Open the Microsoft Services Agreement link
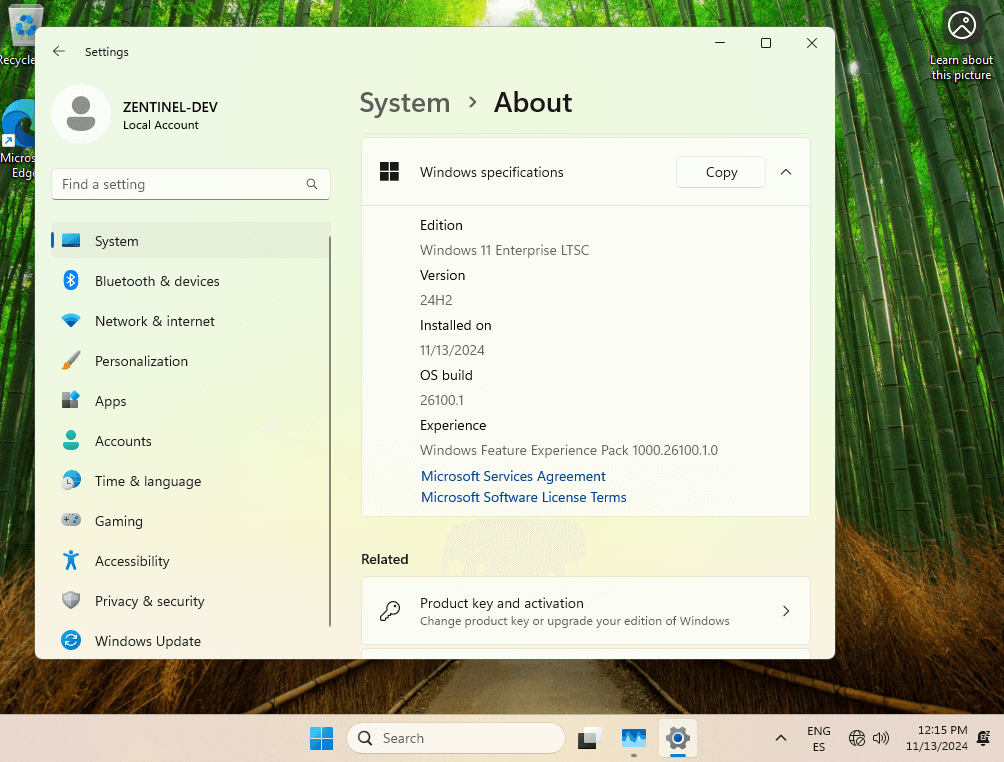The image size is (1004, 762). [513, 476]
